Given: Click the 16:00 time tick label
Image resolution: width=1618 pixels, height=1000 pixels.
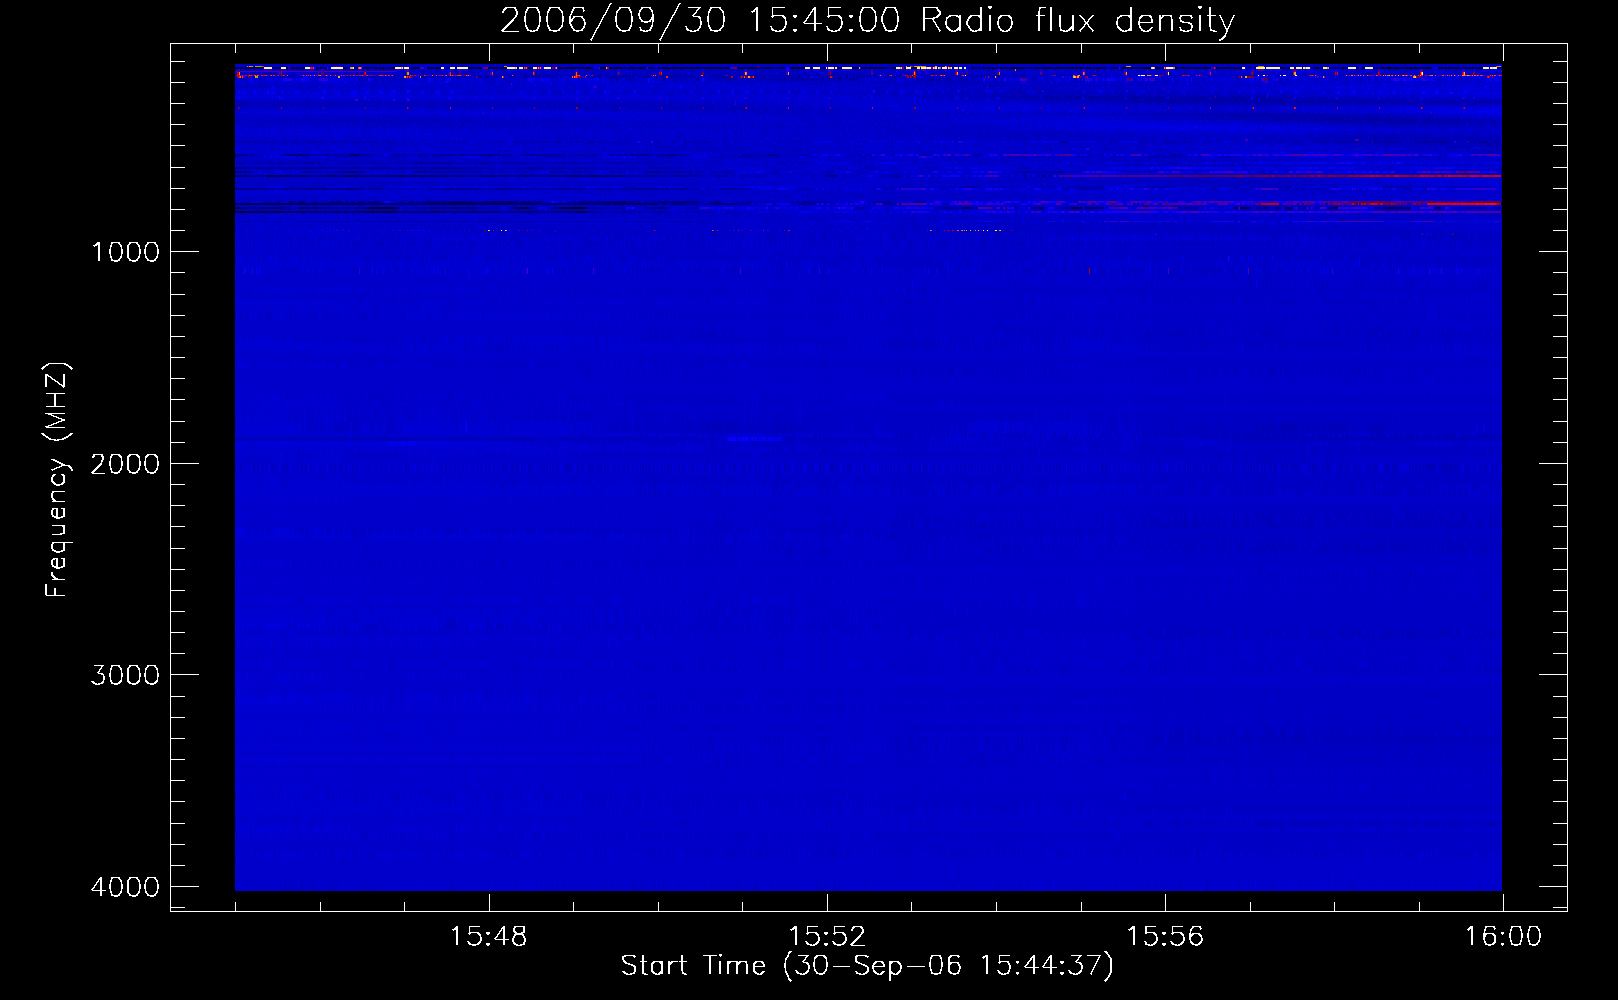Looking at the screenshot, I should coord(1503,937).
